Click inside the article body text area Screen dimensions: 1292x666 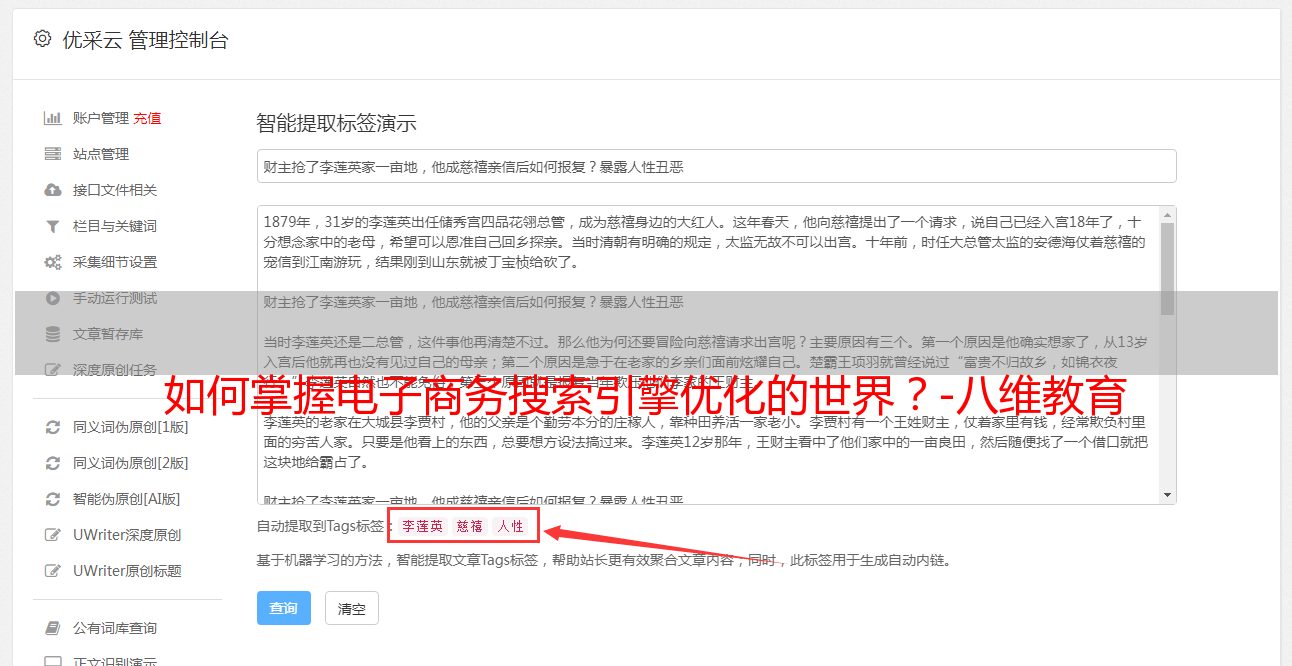[708, 355]
